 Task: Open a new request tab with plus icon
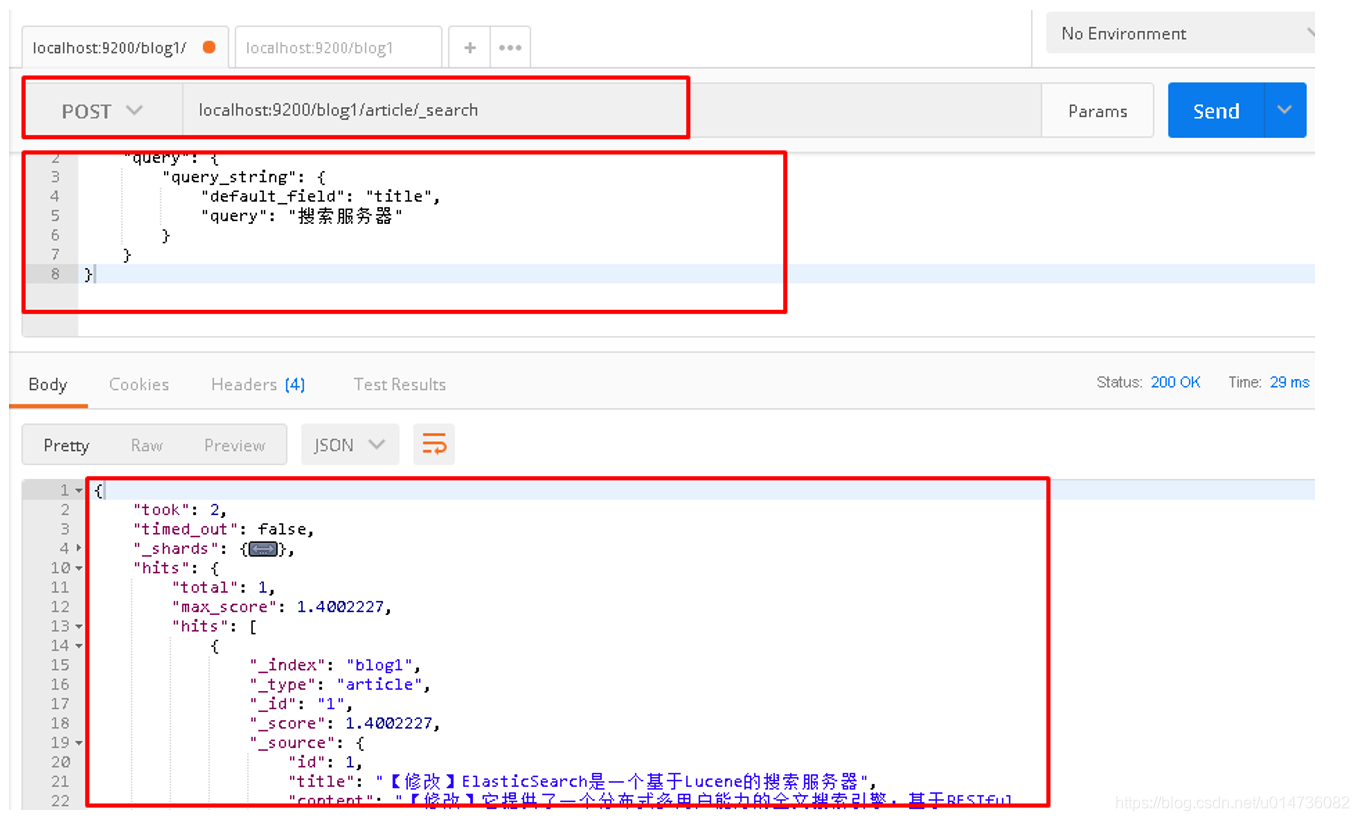click(x=469, y=47)
